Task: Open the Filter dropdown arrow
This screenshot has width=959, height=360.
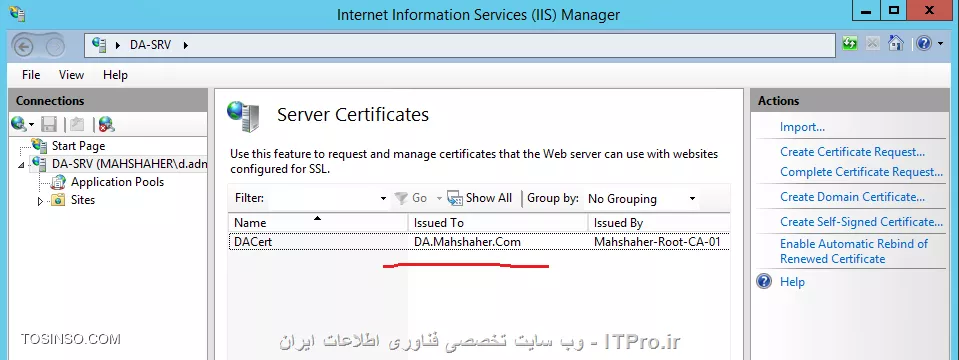Action: tap(383, 199)
